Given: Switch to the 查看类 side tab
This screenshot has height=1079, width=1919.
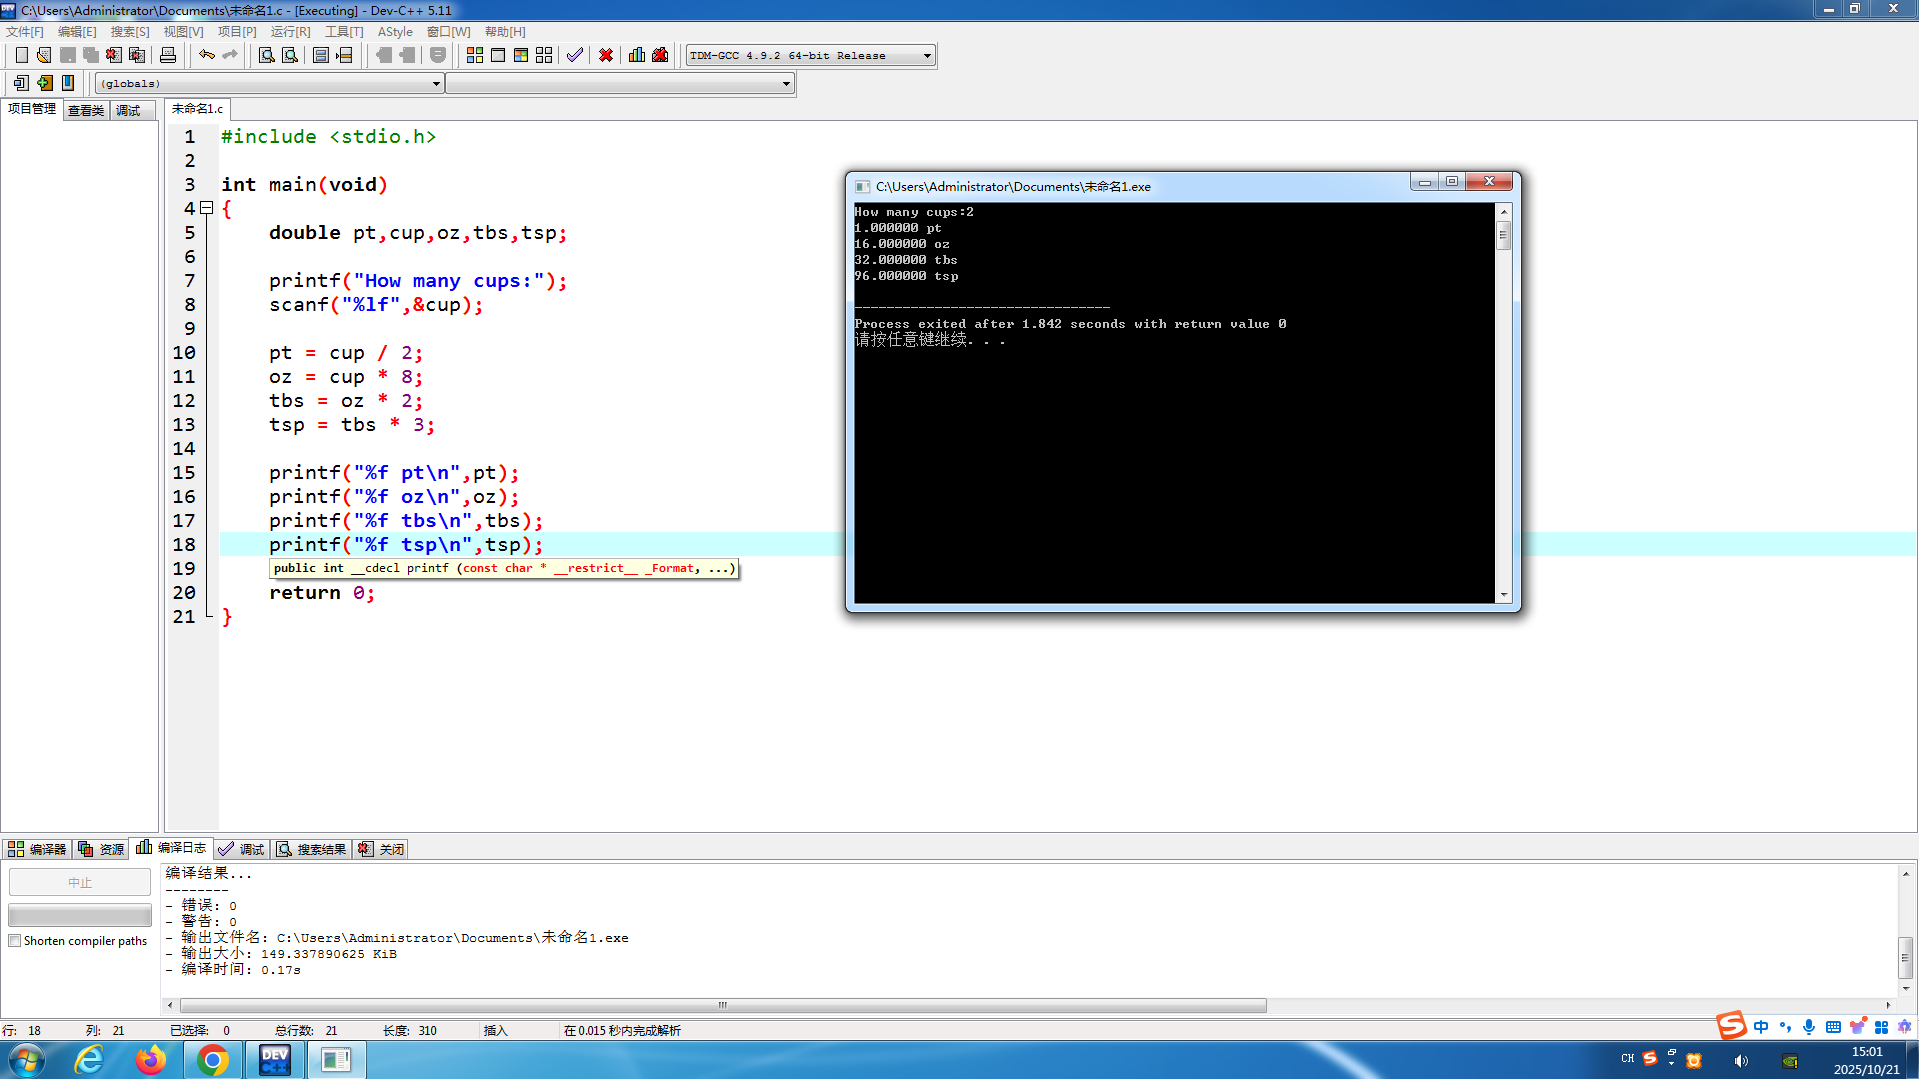Looking at the screenshot, I should [x=86, y=110].
